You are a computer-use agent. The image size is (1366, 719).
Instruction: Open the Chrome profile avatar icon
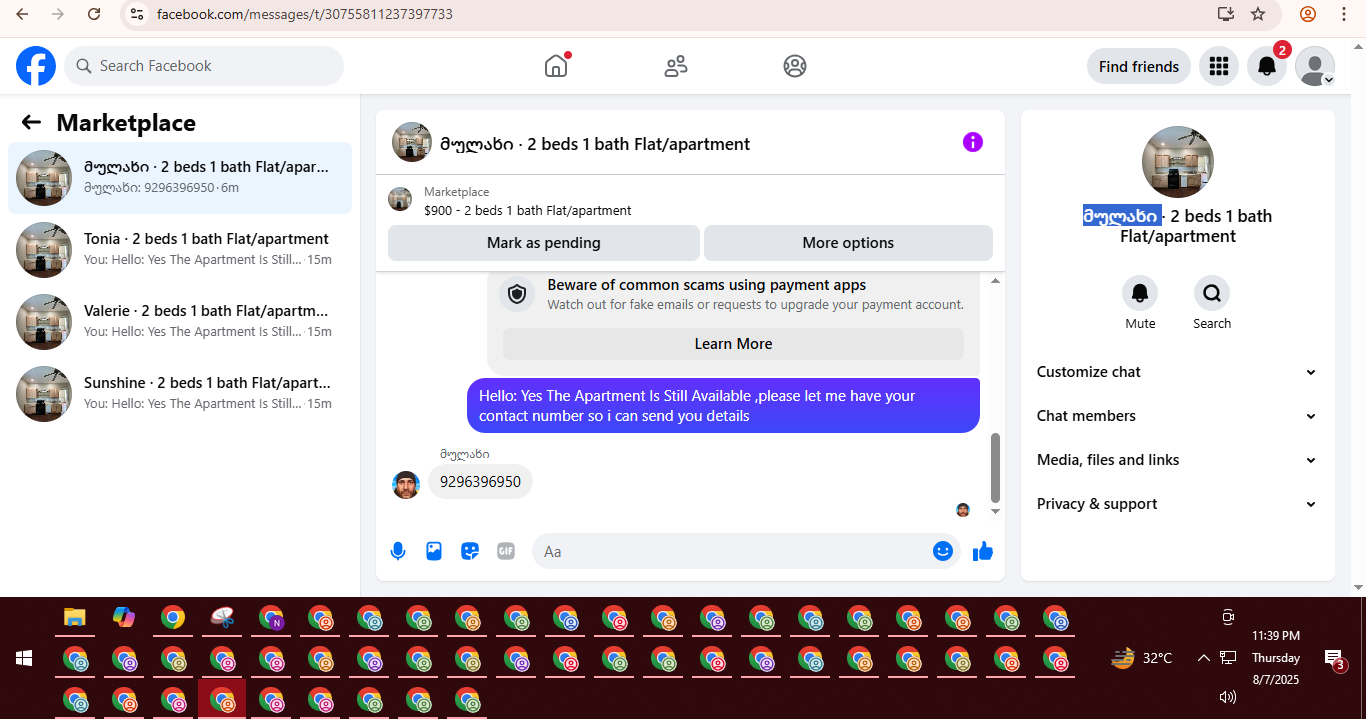pos(1308,14)
